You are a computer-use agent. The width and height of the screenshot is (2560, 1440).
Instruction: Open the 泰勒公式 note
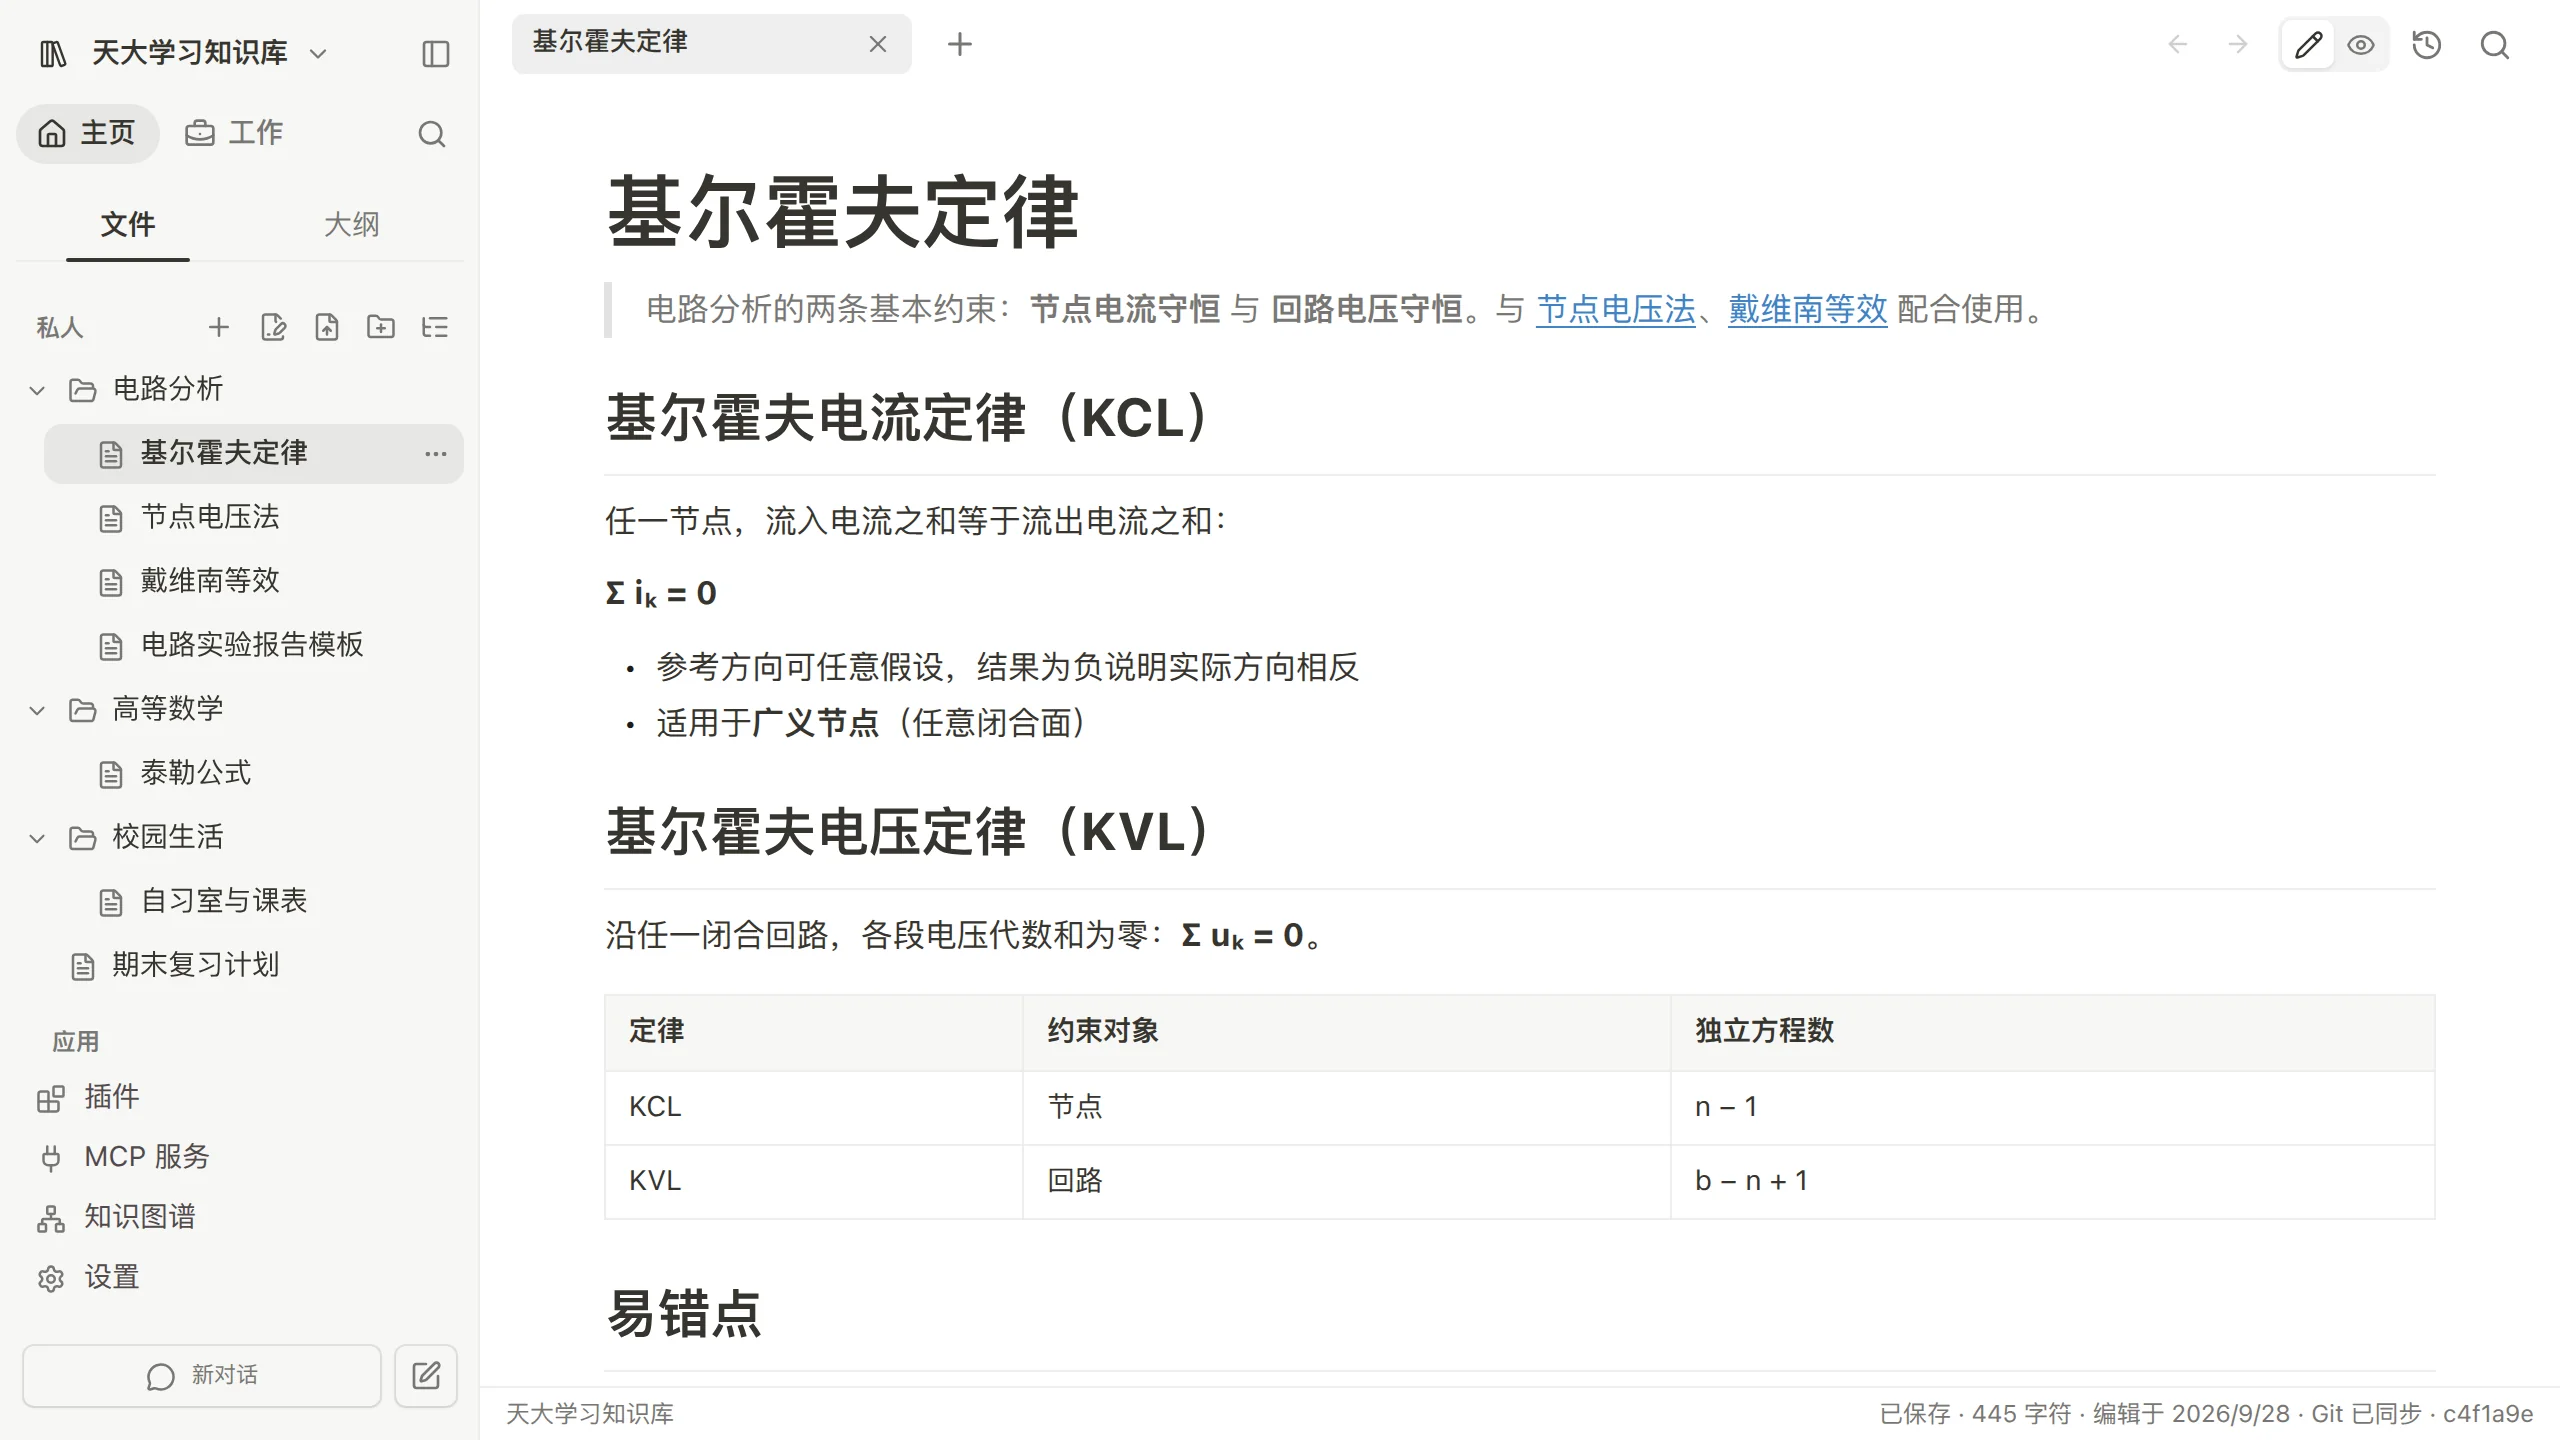point(254,773)
